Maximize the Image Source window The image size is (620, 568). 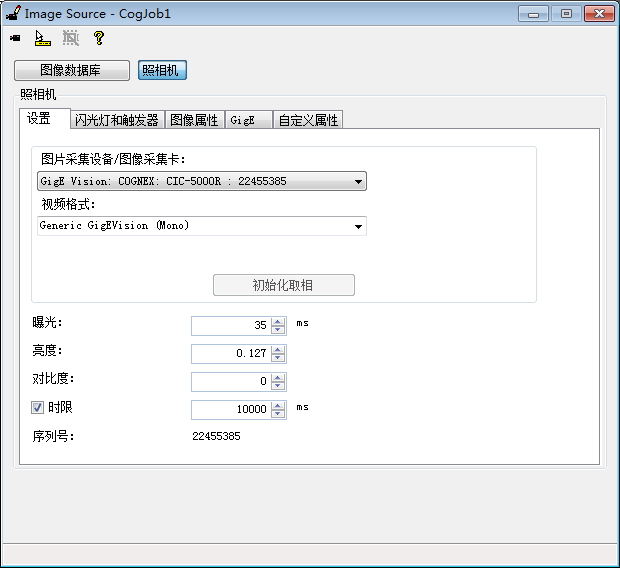[566, 14]
